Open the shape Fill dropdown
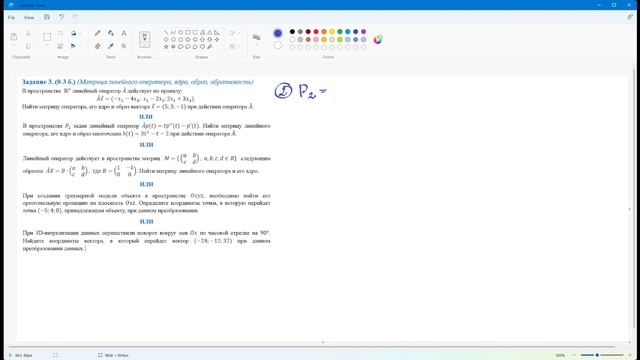Viewport: 640px width, 360px height. pos(234,47)
